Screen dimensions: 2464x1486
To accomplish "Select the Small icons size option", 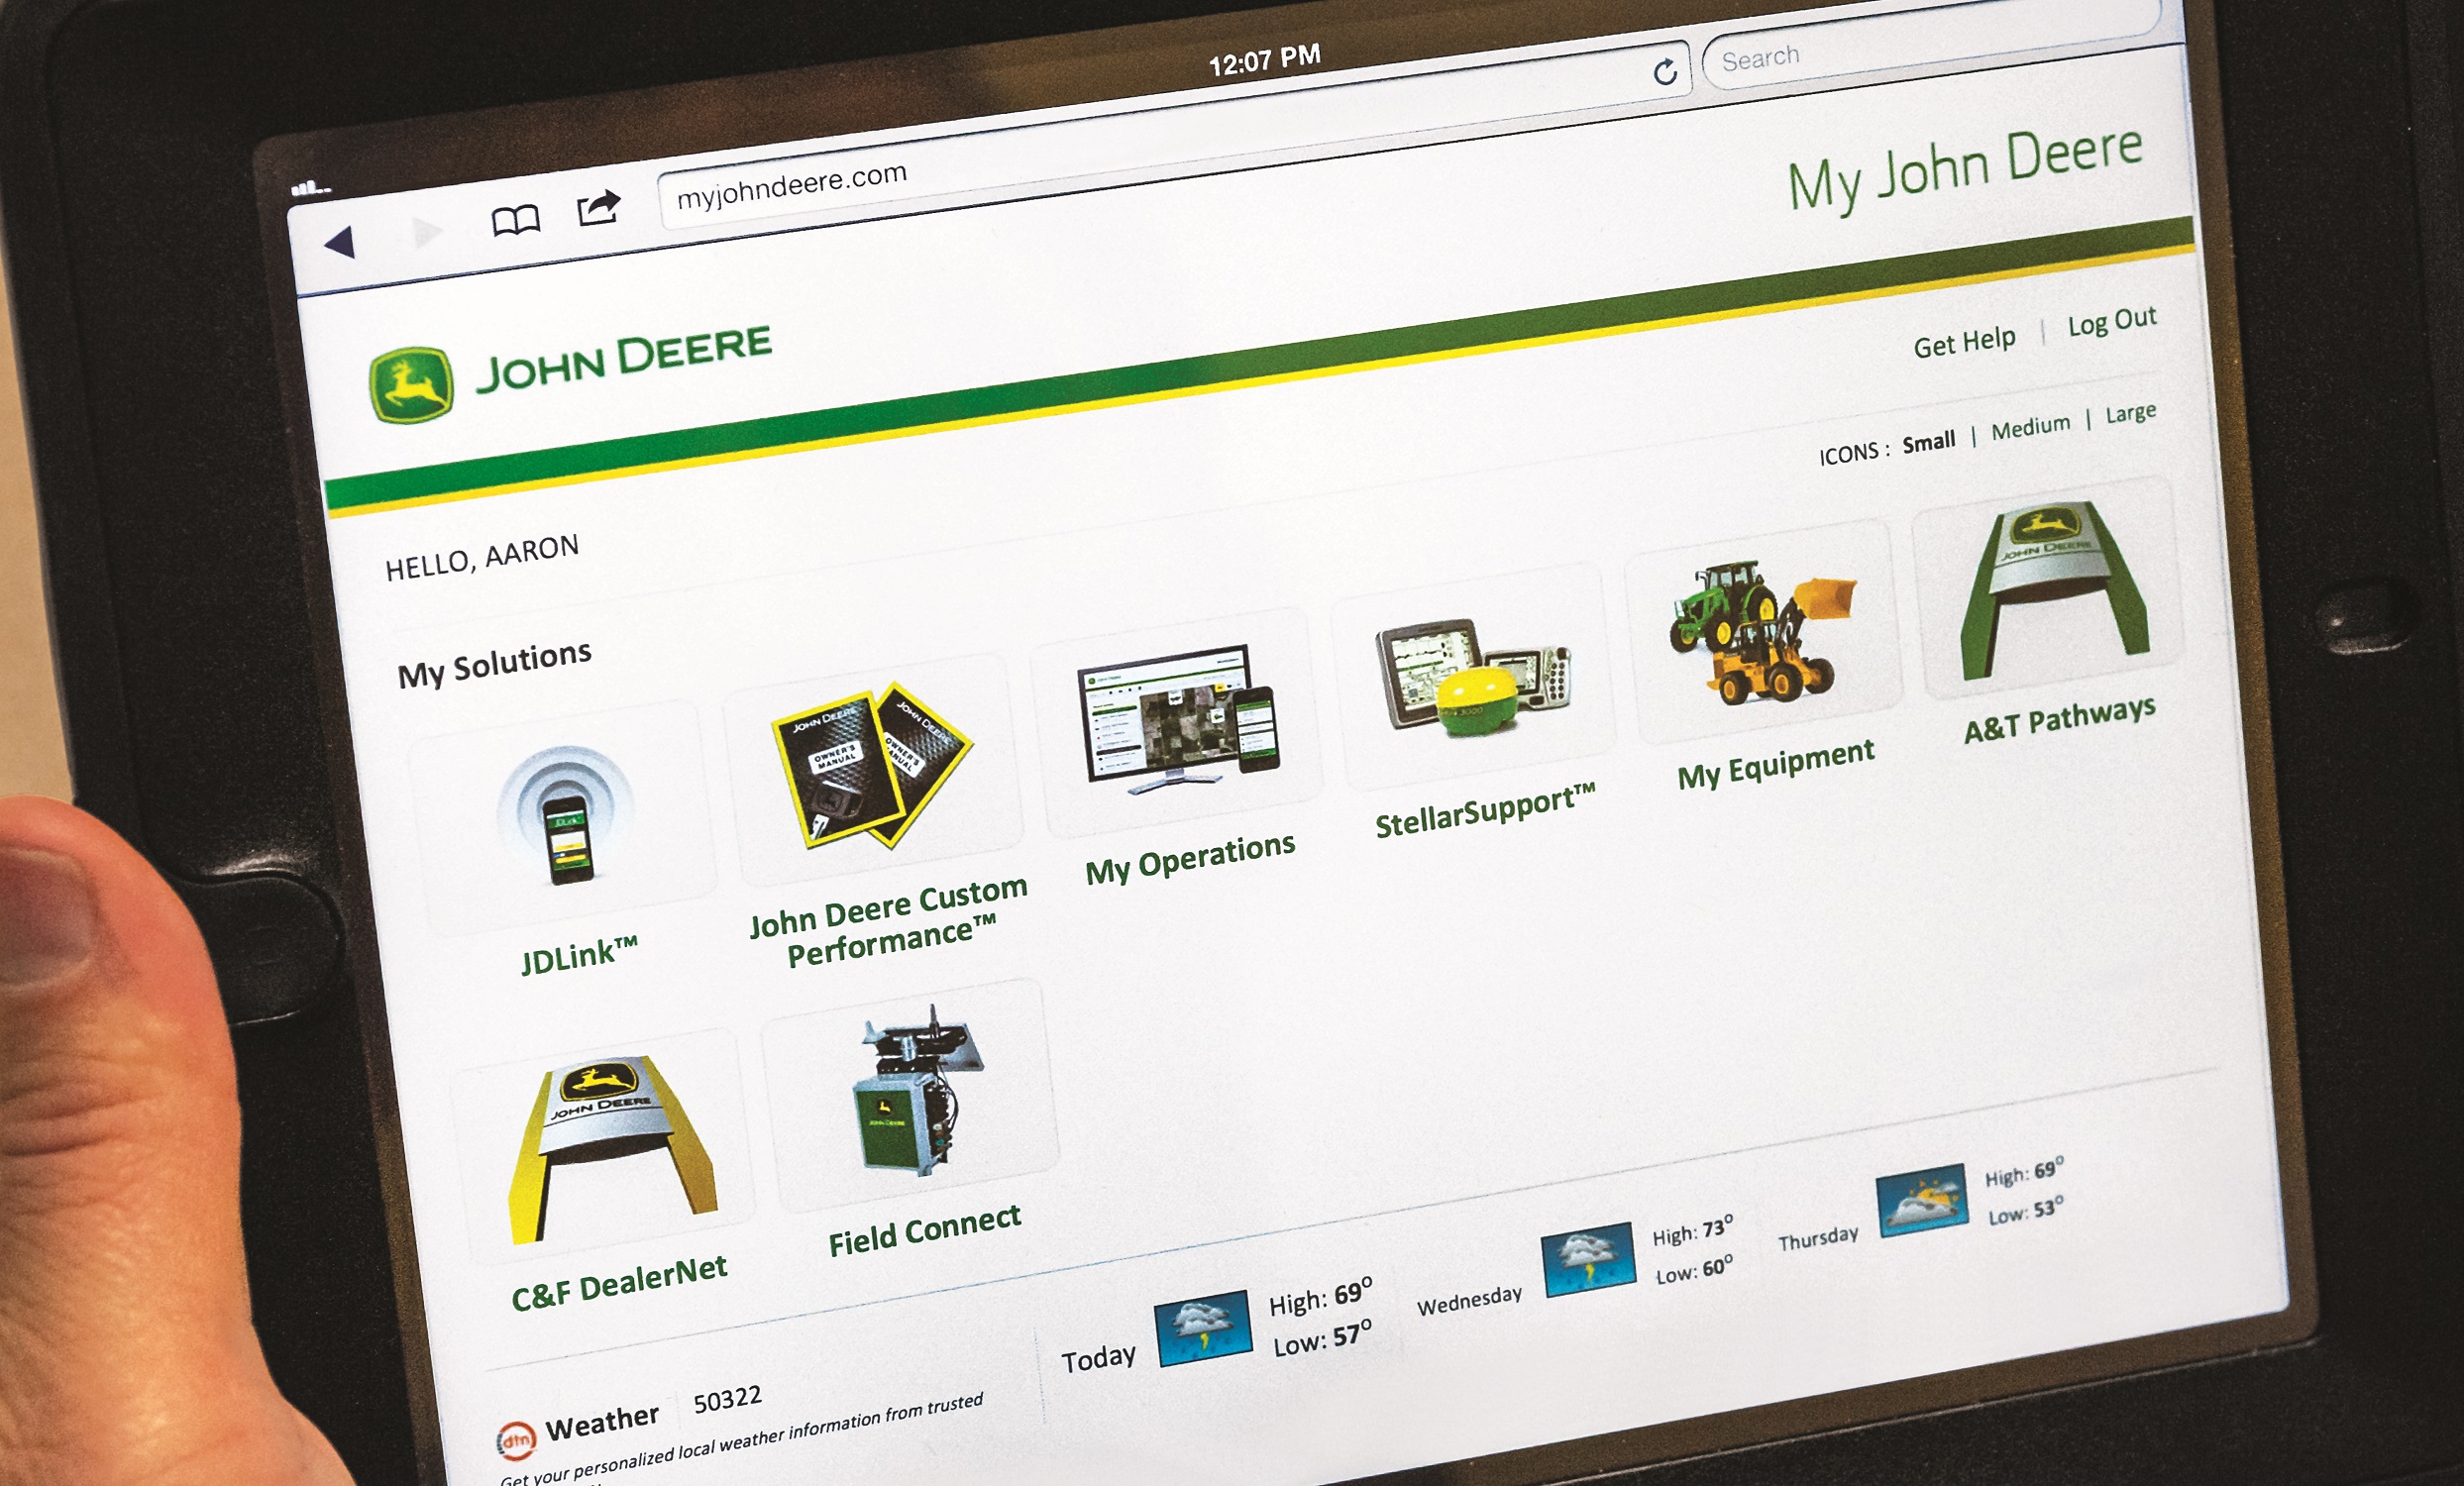I will pyautogui.click(x=1928, y=442).
